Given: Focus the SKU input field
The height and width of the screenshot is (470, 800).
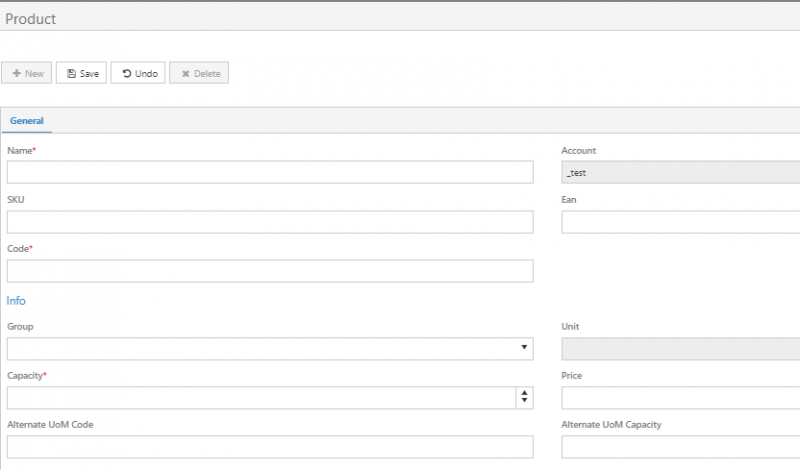Looking at the screenshot, I should [x=270, y=222].
